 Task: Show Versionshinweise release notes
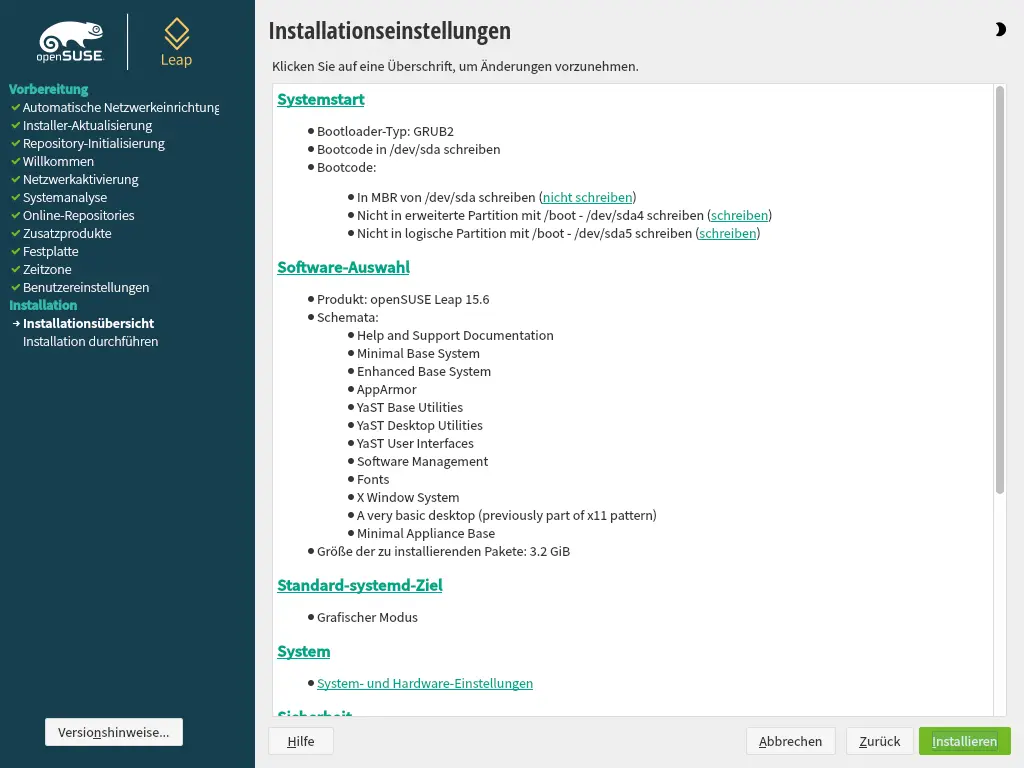tap(114, 732)
